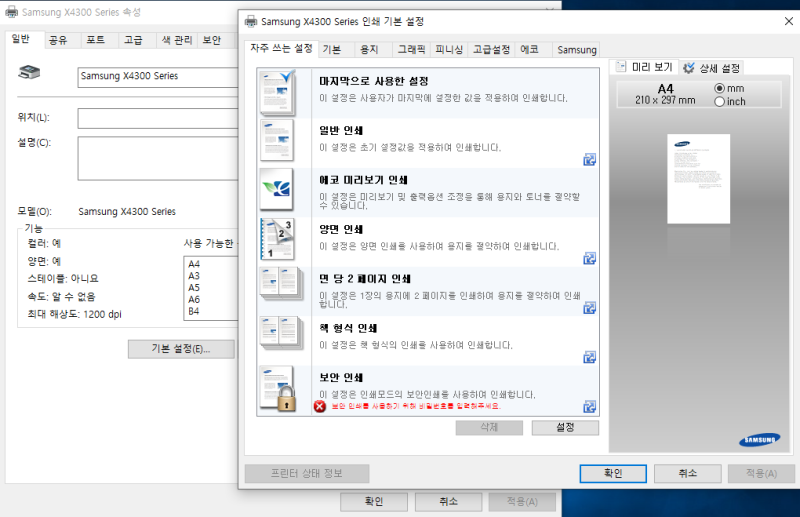Select A3 in available paper list
Screen dimensions: 800x517
(194, 276)
